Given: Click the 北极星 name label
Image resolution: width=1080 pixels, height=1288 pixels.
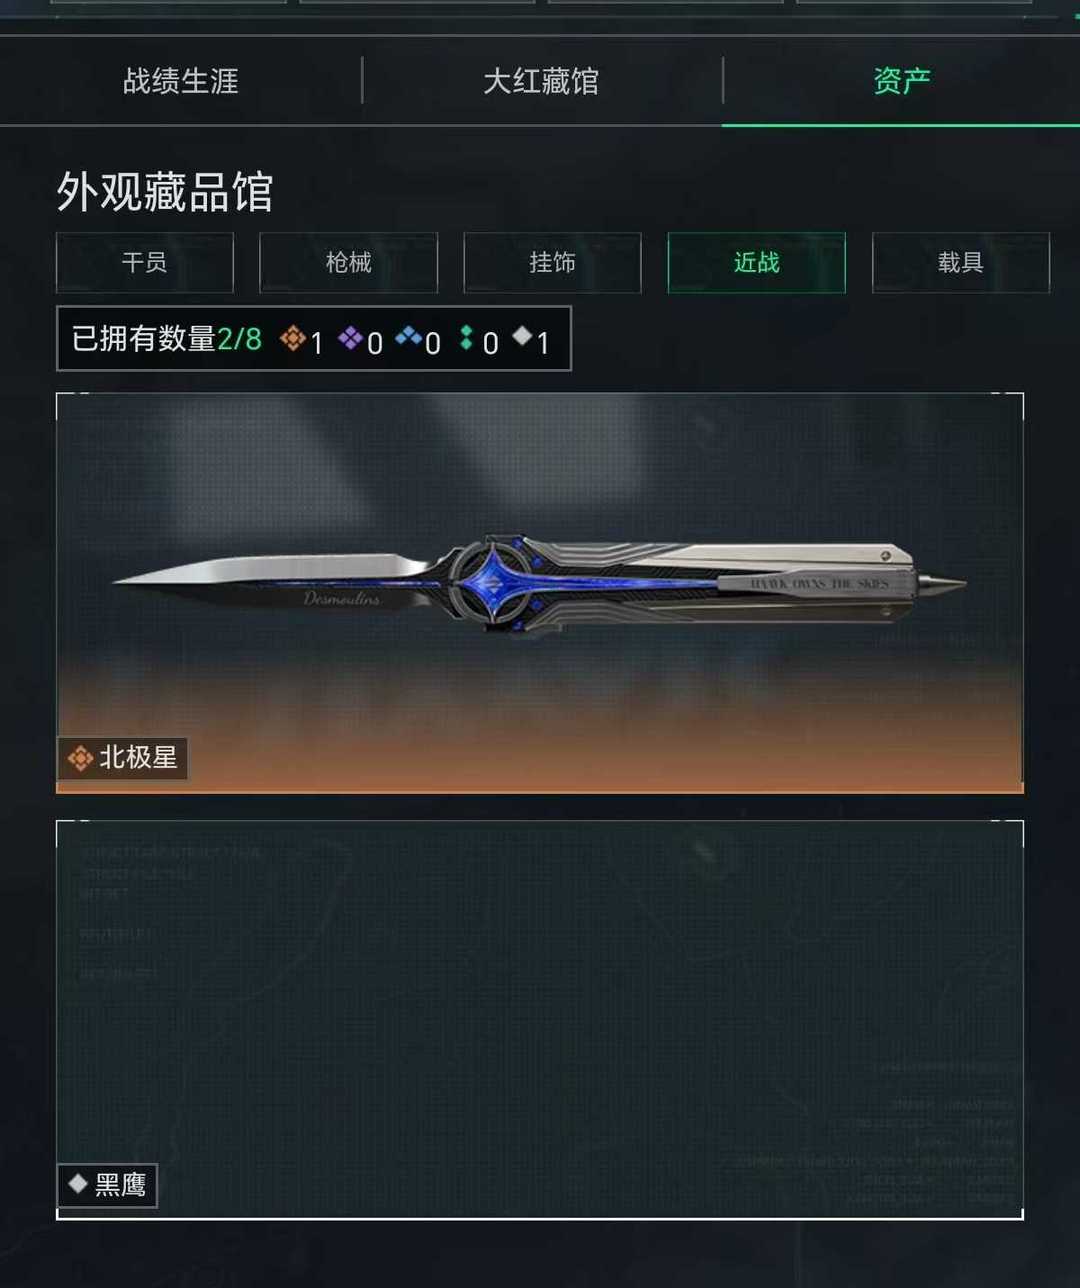Looking at the screenshot, I should pyautogui.click(x=138, y=758).
